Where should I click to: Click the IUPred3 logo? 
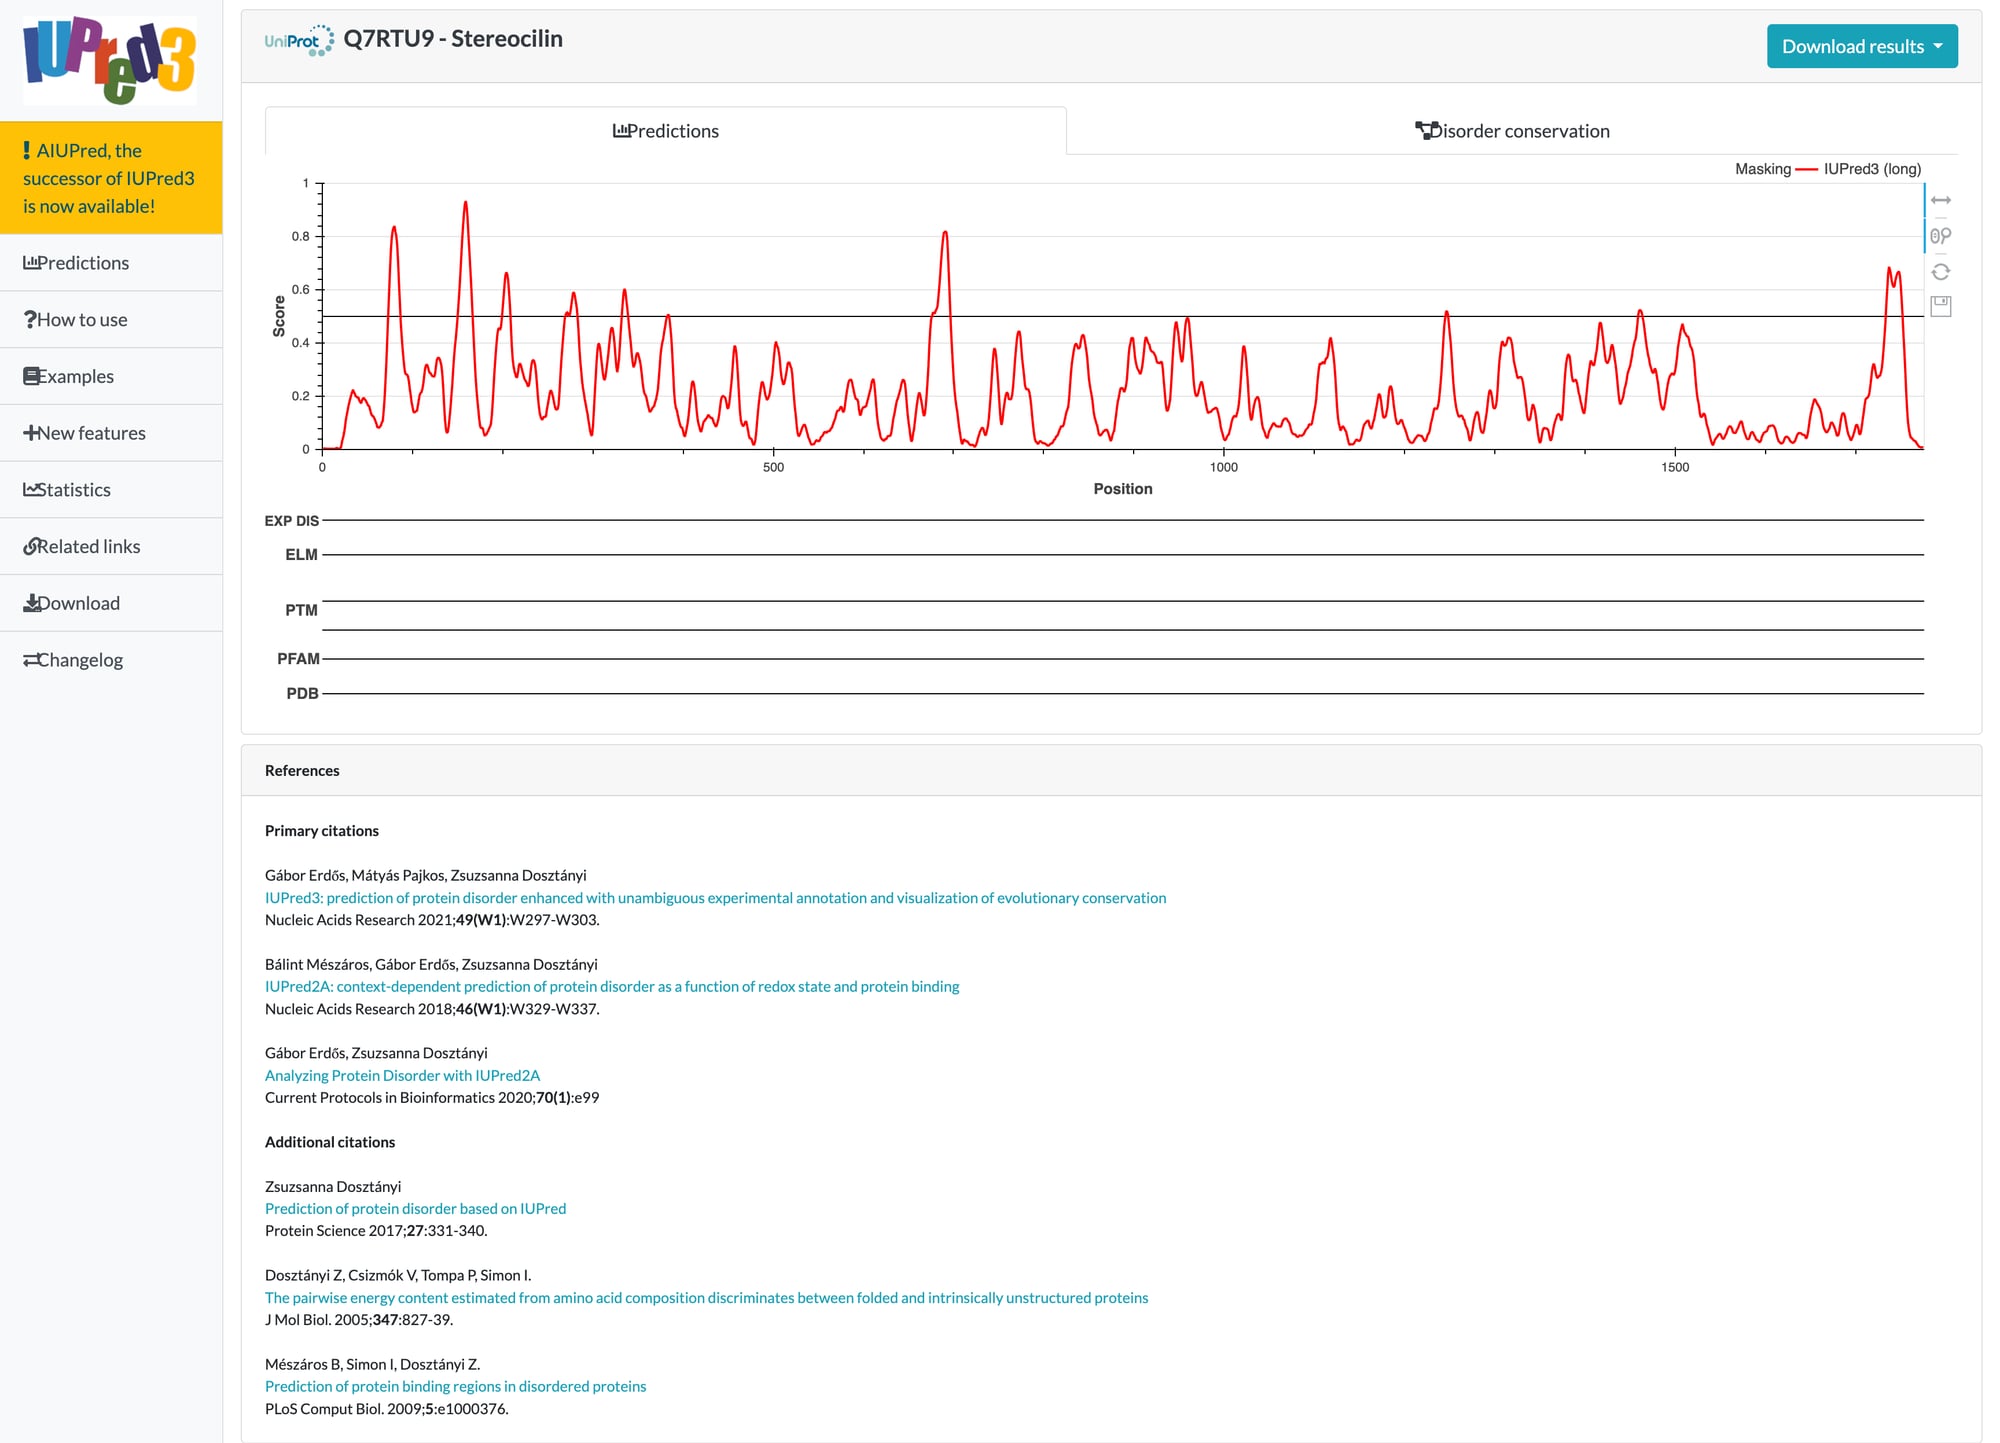coord(110,60)
